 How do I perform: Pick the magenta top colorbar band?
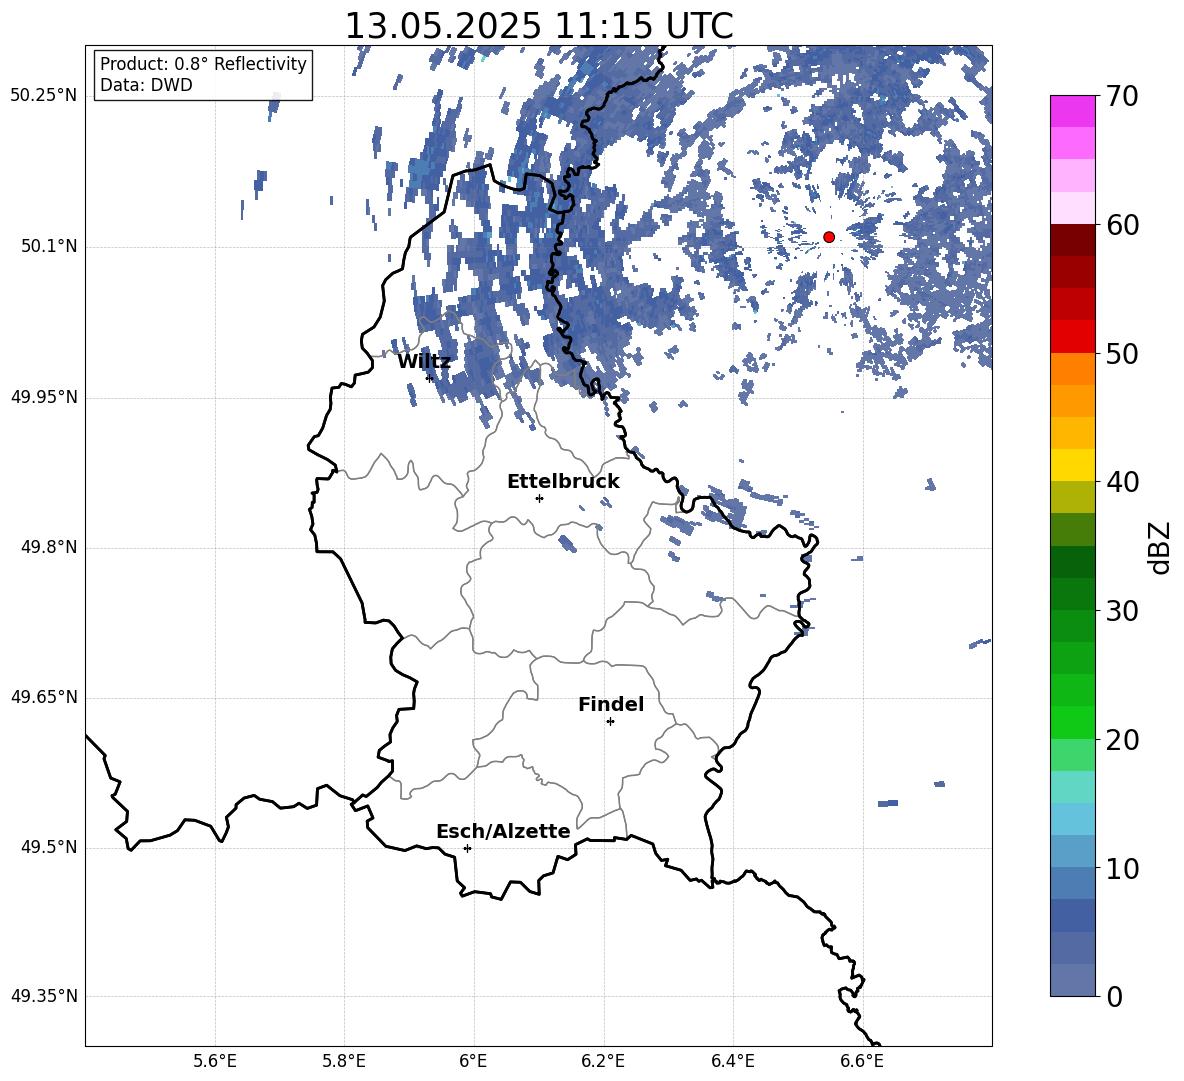click(x=1073, y=111)
